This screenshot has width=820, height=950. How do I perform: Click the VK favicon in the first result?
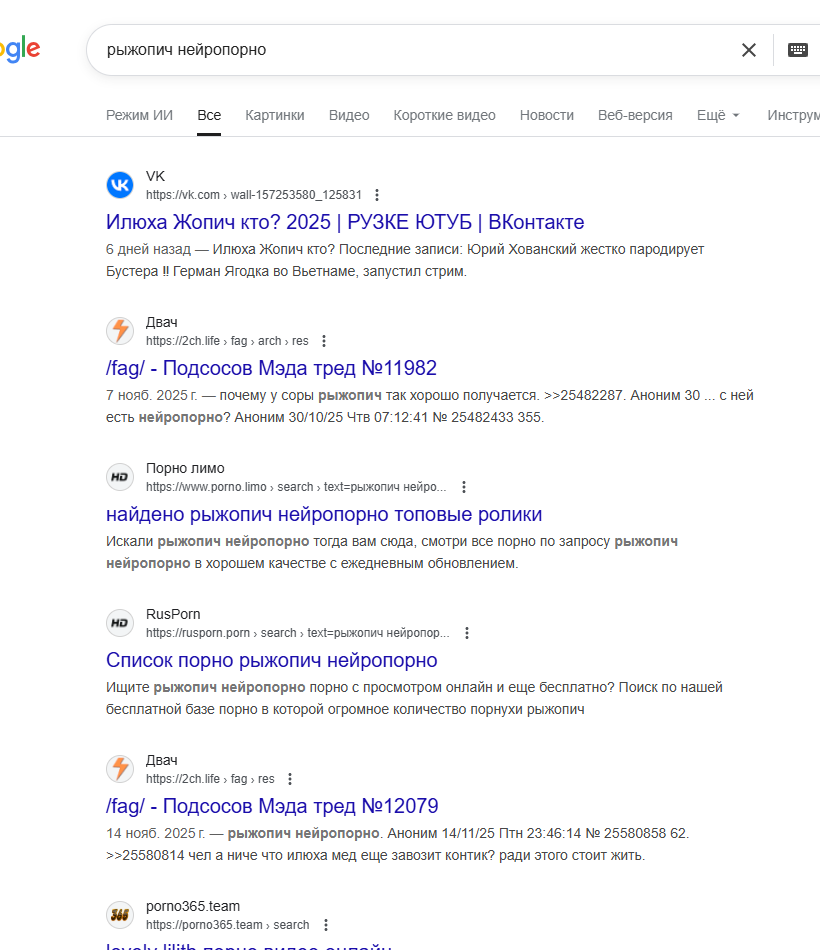pos(120,185)
